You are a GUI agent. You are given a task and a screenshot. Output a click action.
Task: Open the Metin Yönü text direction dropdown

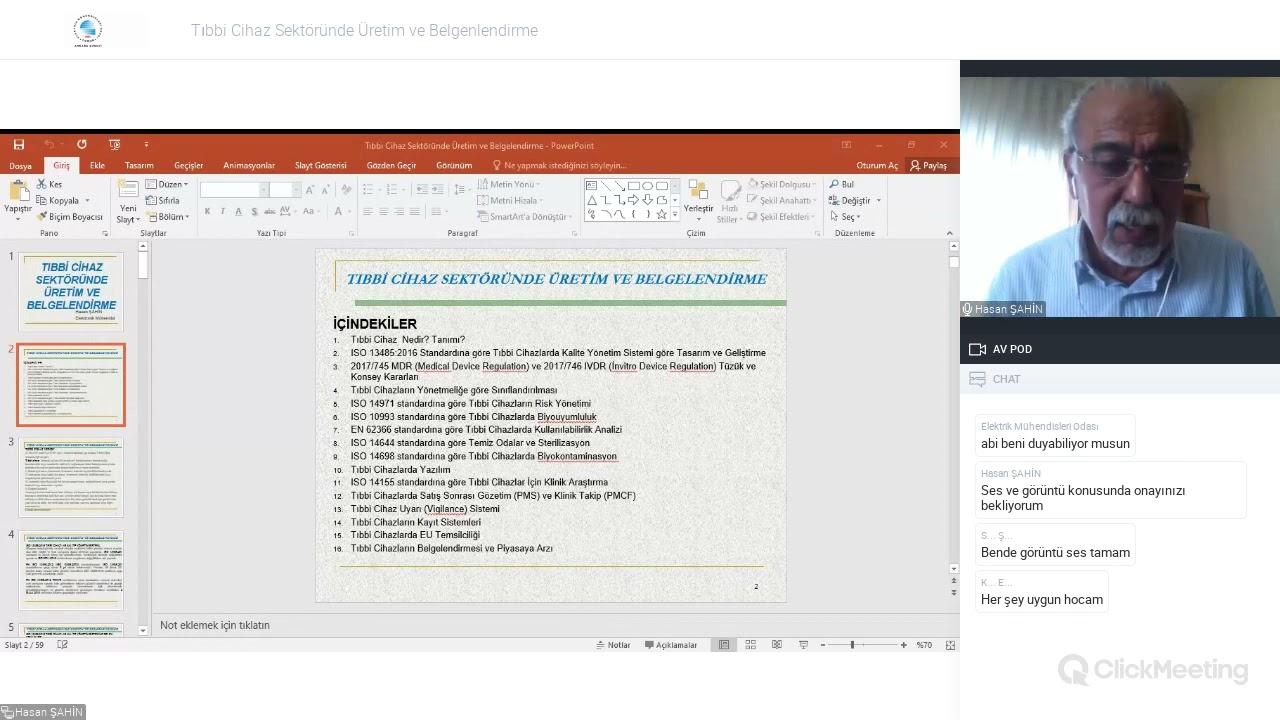click(508, 184)
